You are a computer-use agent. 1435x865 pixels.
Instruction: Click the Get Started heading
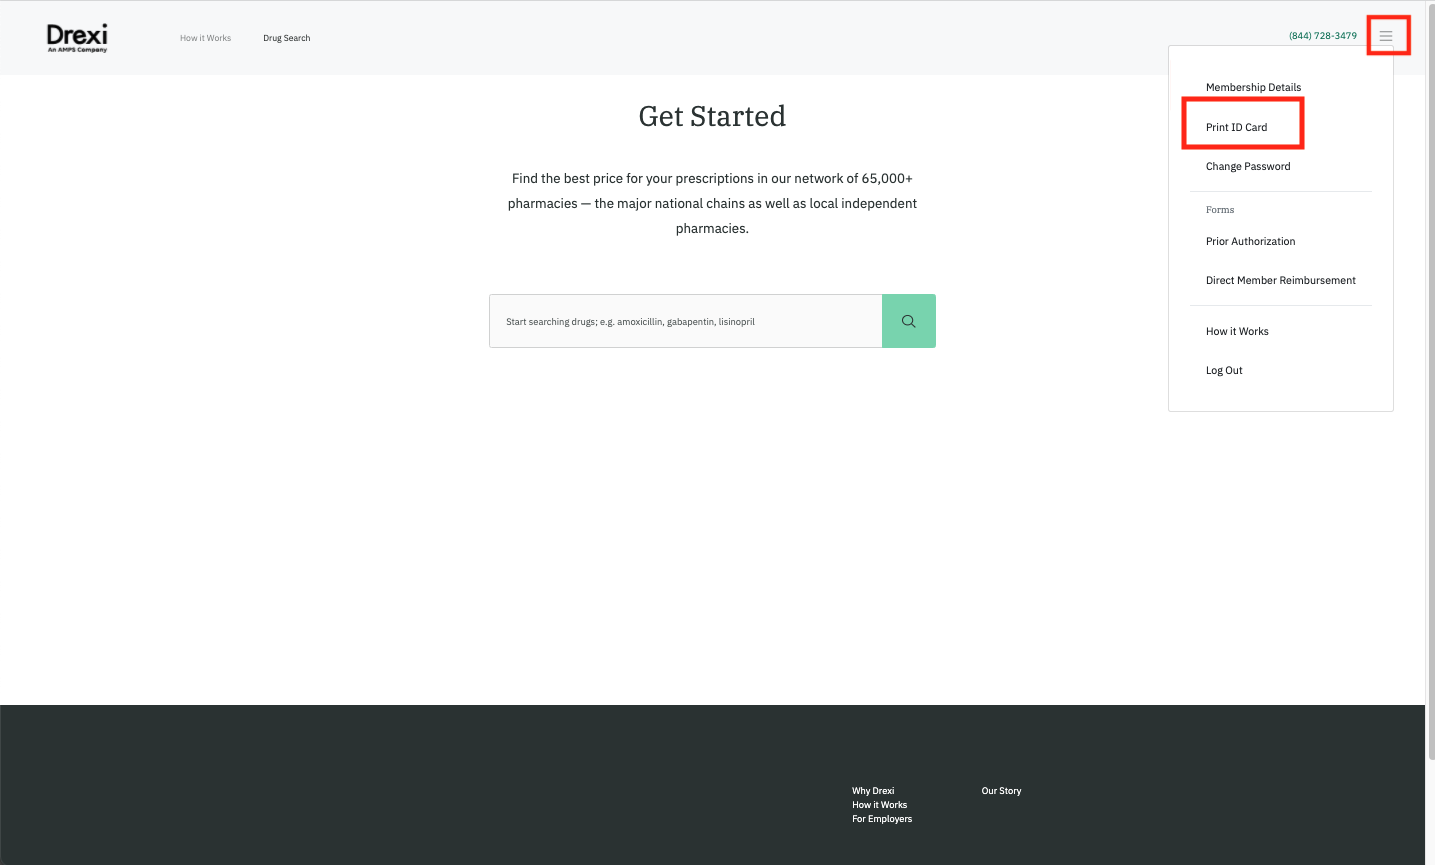(x=712, y=116)
